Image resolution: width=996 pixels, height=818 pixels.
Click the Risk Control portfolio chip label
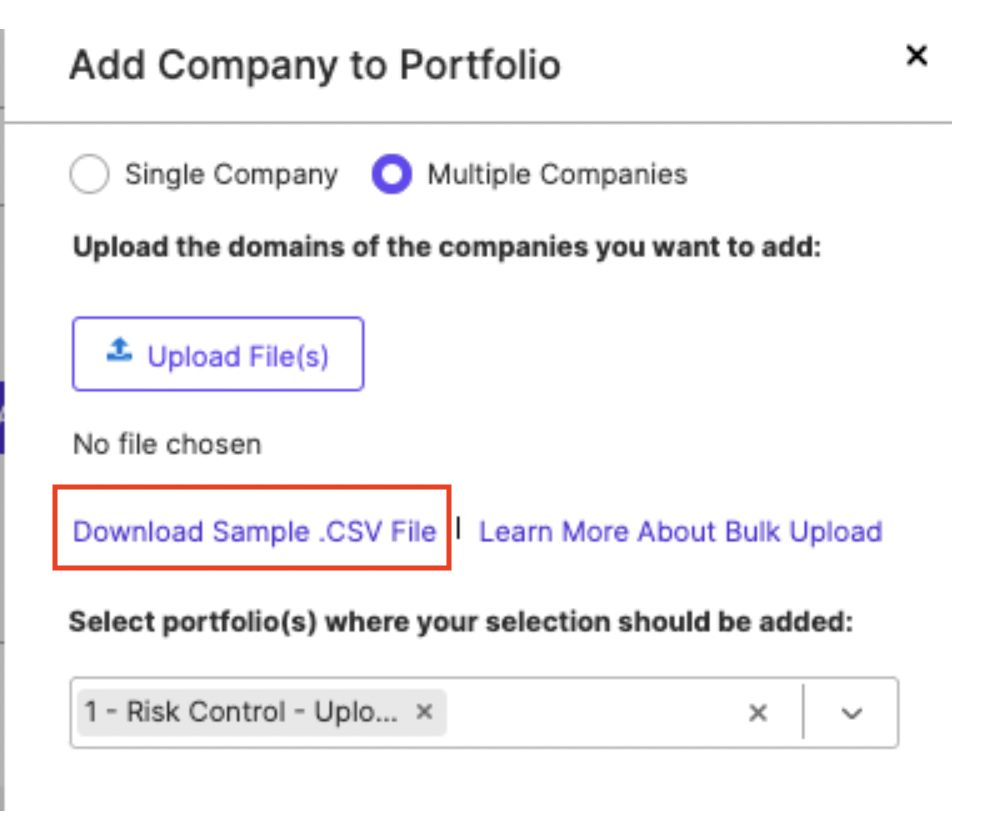pos(240,712)
